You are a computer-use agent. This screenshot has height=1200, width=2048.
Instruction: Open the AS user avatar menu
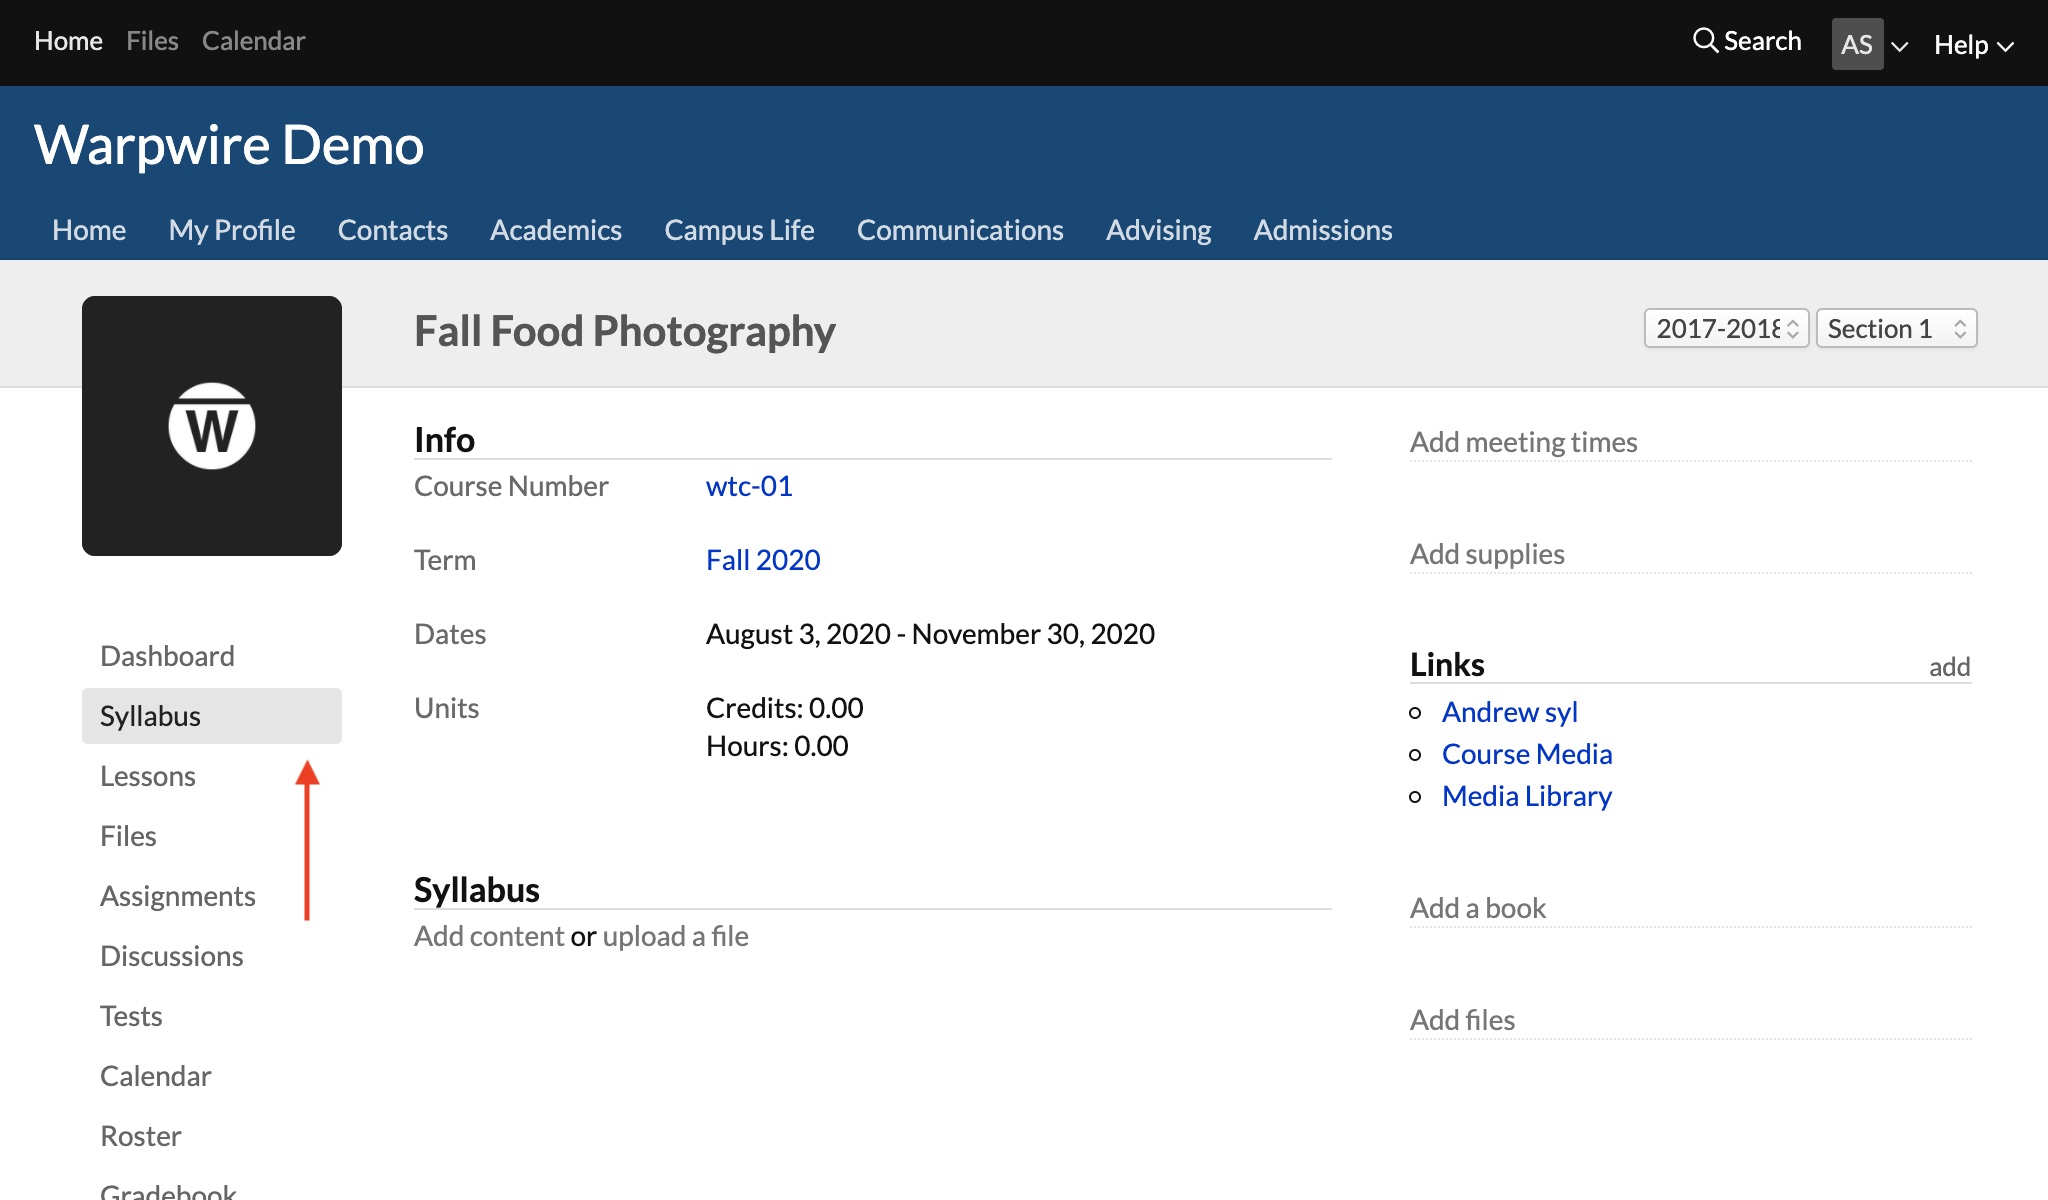(1857, 44)
